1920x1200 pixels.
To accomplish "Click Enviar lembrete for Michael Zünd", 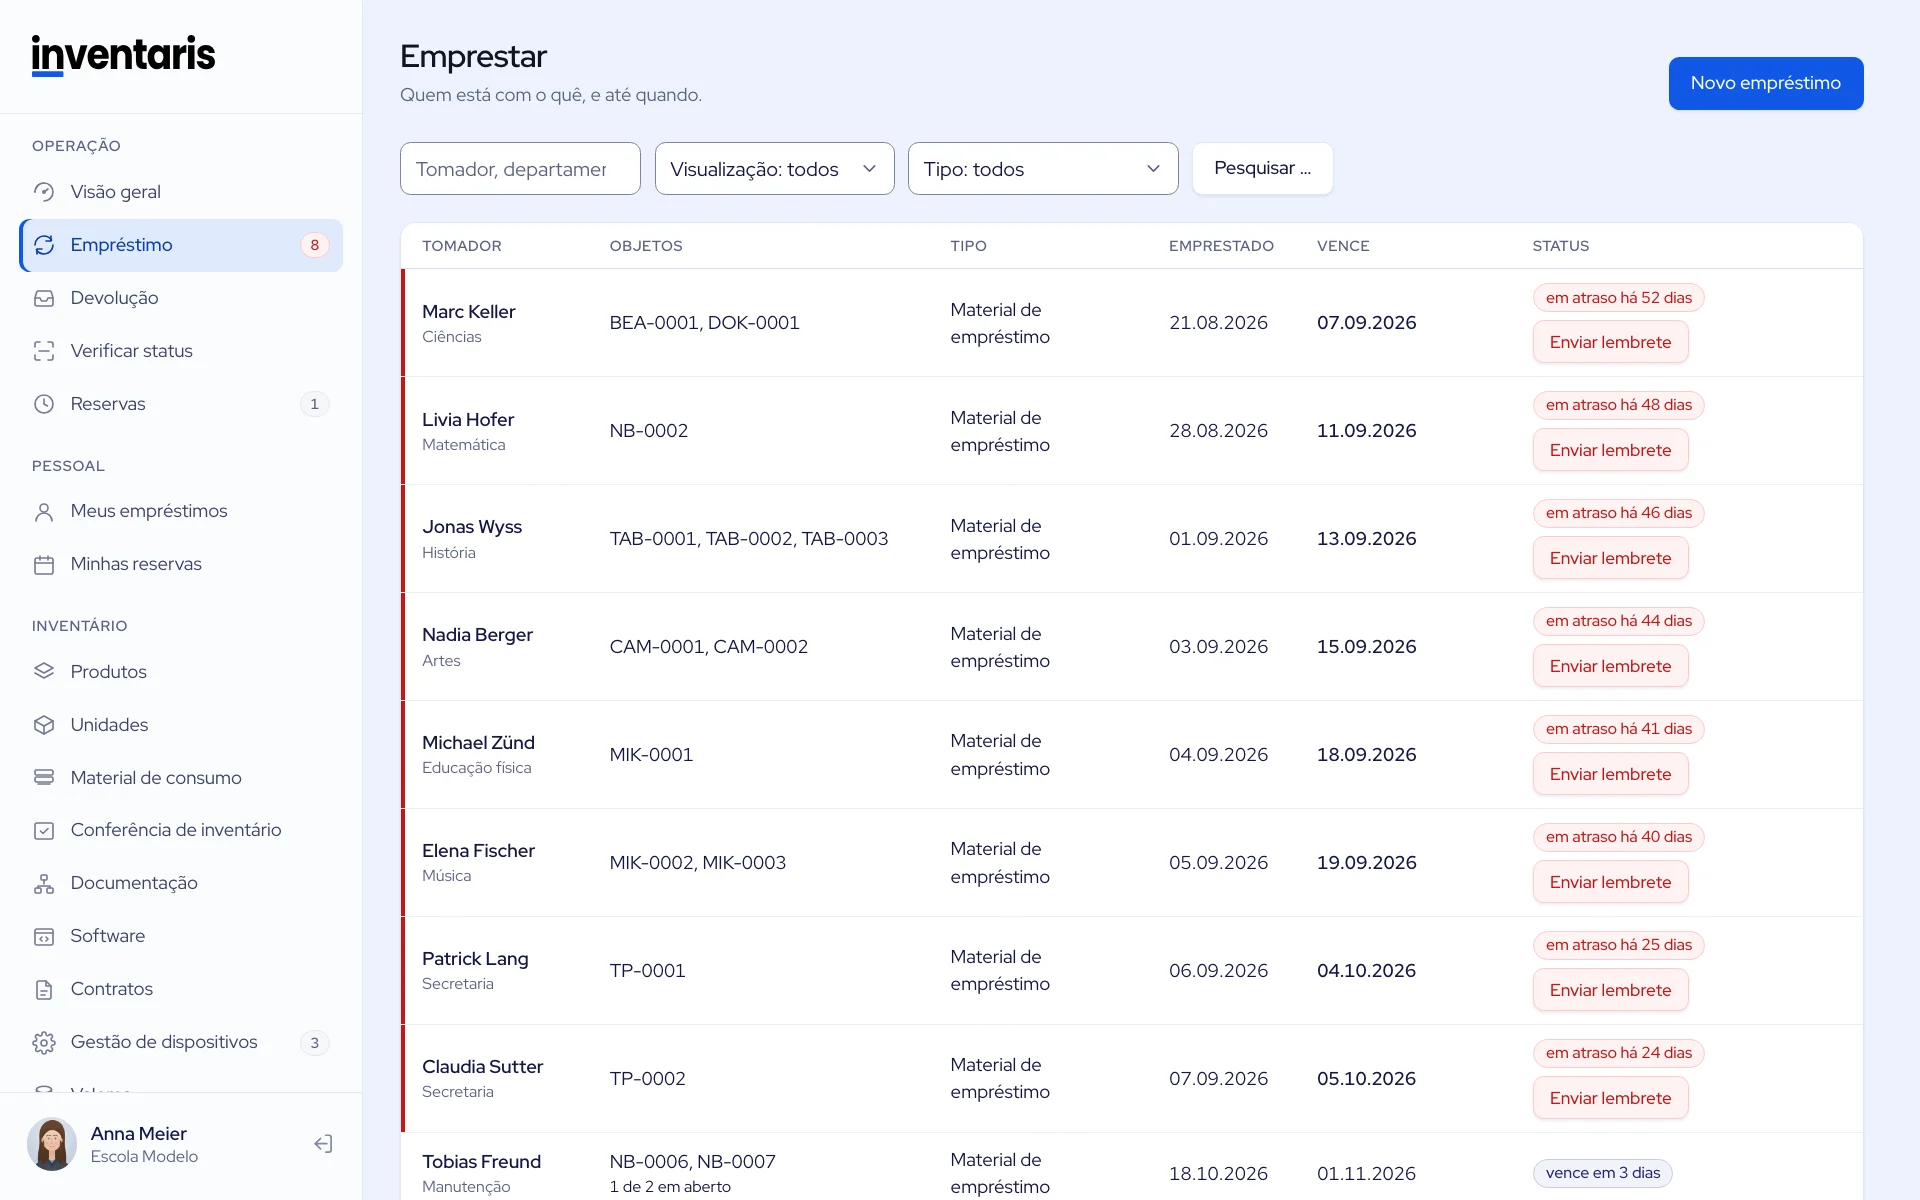I will pos(1610,774).
